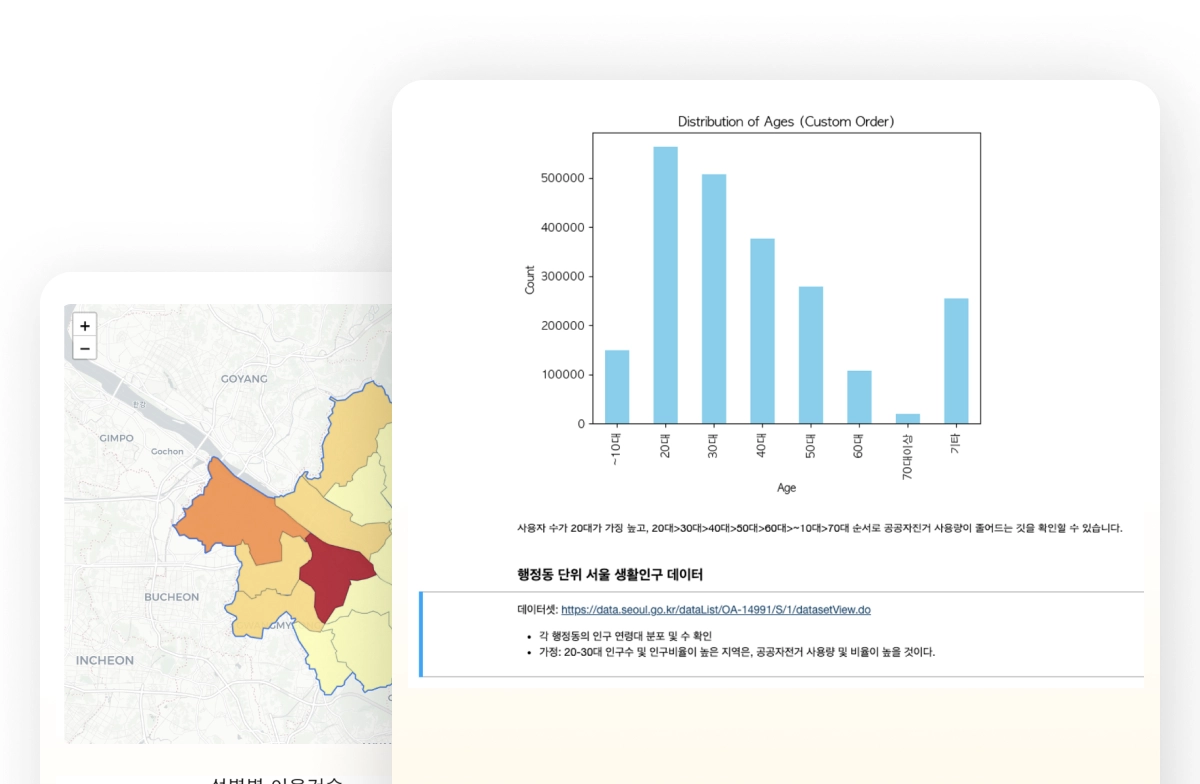Select the 30대 bar in the chart

click(714, 299)
